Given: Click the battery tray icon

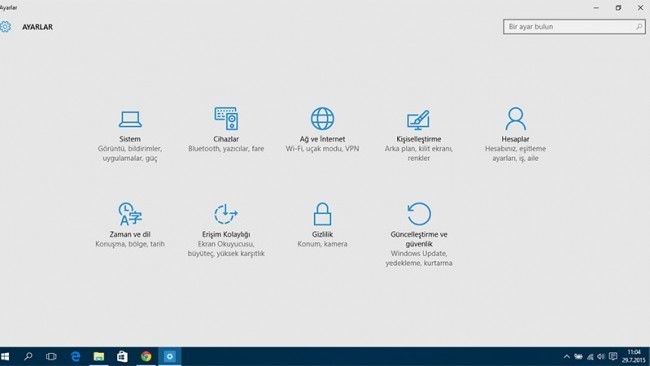Looking at the screenshot, I should tap(578, 356).
